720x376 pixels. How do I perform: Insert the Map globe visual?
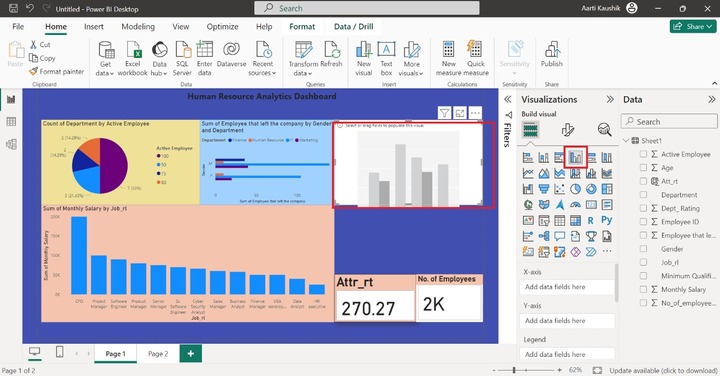(x=528, y=205)
